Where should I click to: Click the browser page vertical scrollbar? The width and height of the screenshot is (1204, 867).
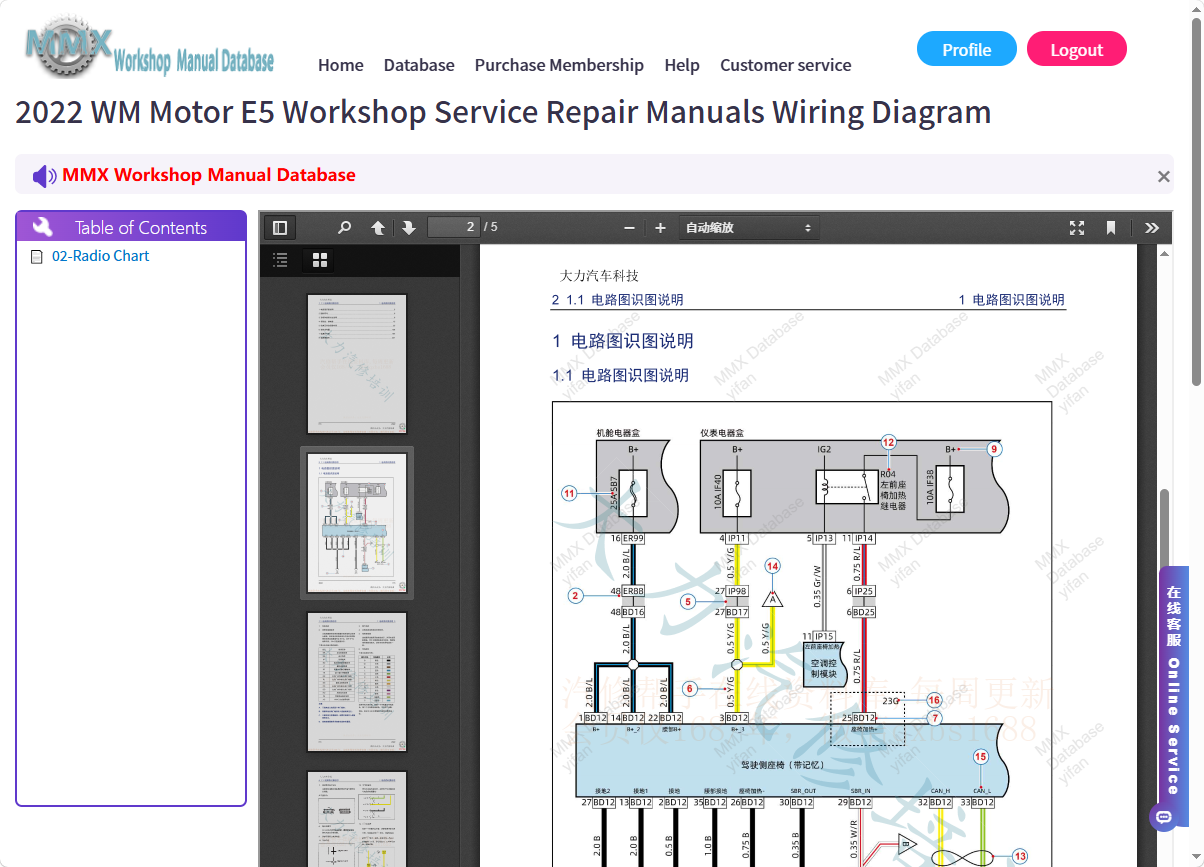click(x=1197, y=200)
